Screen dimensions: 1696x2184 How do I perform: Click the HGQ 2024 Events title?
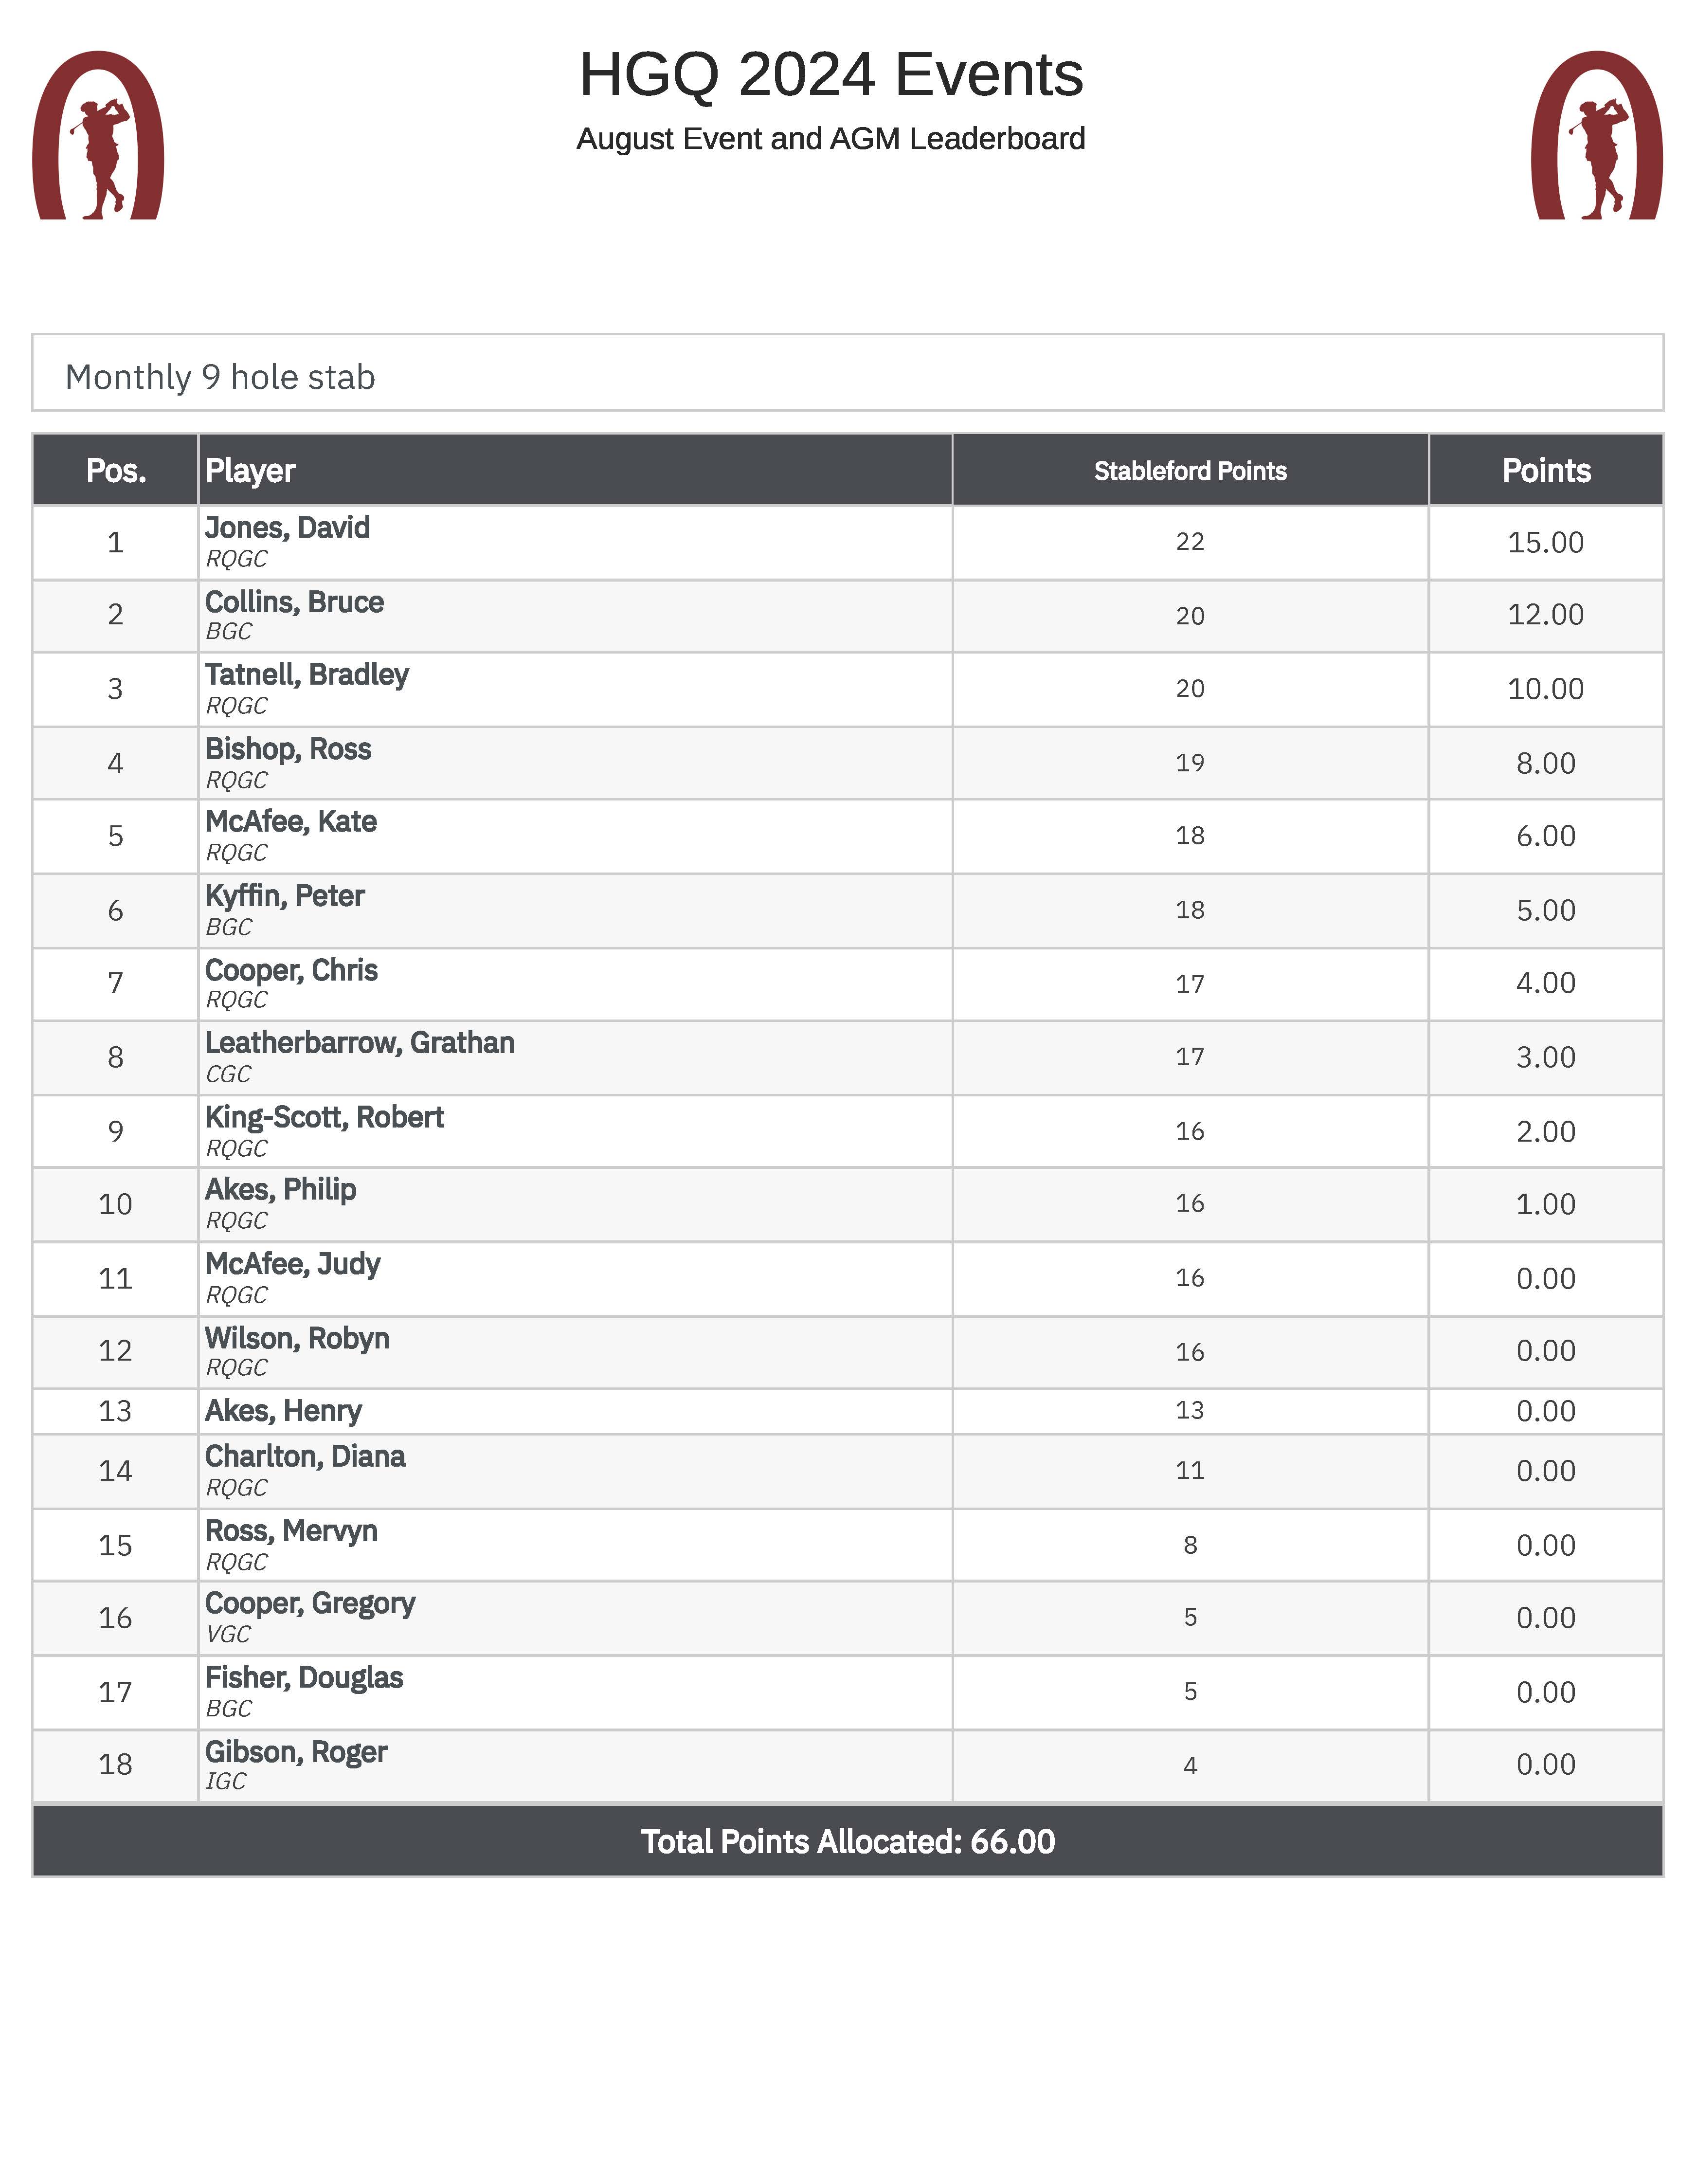[831, 75]
